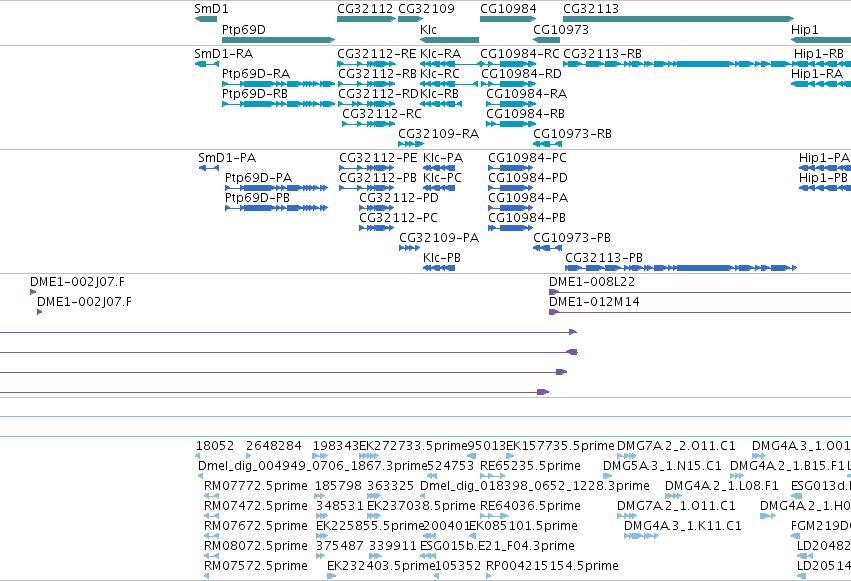This screenshot has width=851, height=581.
Task: Click transcript Klc-RC
Action: (x=440, y=74)
